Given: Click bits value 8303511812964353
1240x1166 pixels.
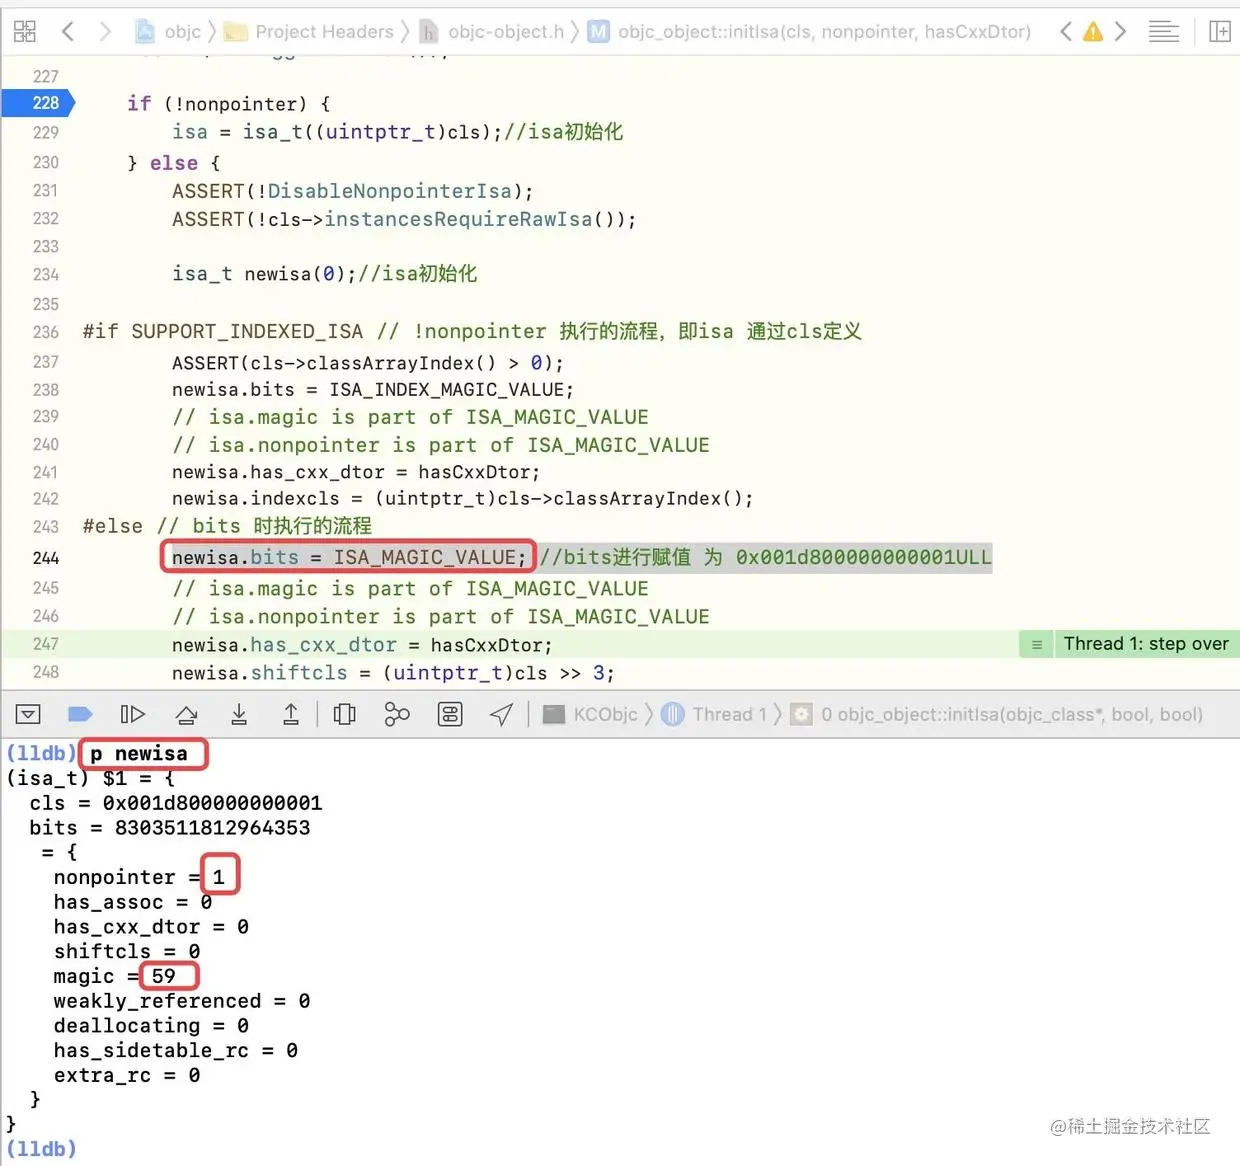Looking at the screenshot, I should pyautogui.click(x=212, y=828).
